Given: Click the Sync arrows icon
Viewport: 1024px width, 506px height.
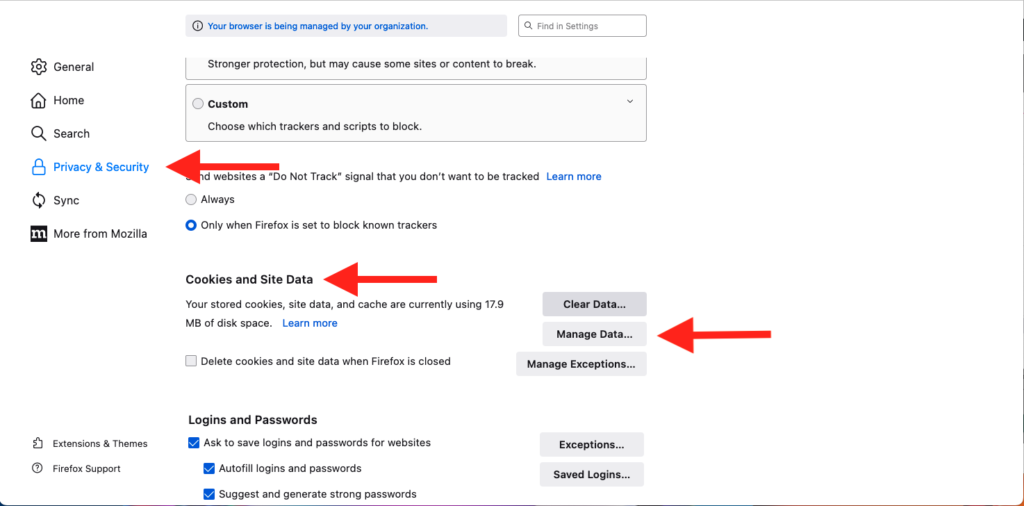Looking at the screenshot, I should click(x=39, y=200).
